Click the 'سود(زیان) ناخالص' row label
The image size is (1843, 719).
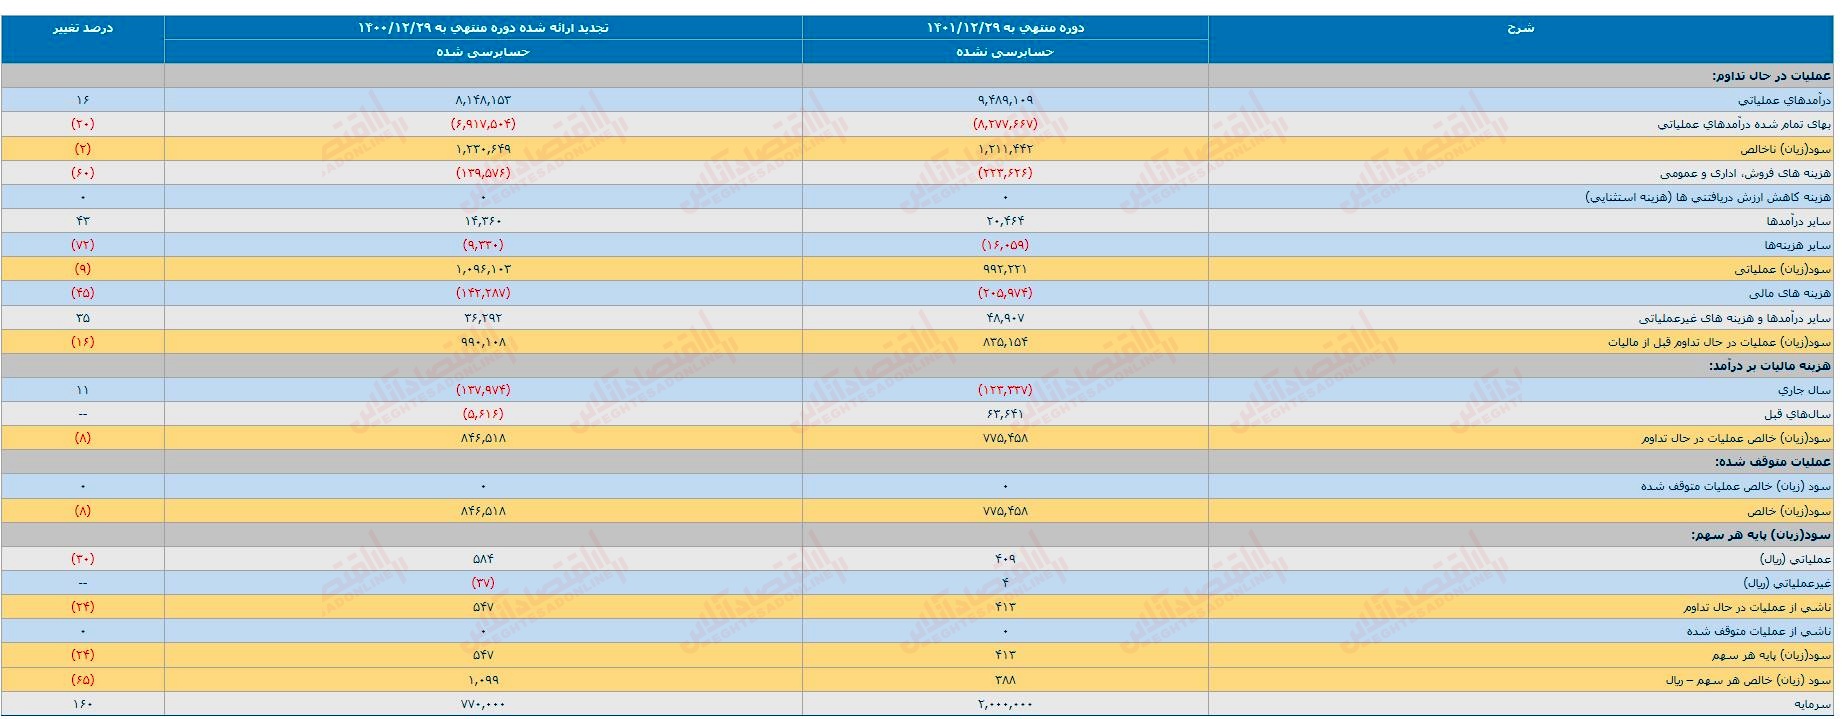1785,149
